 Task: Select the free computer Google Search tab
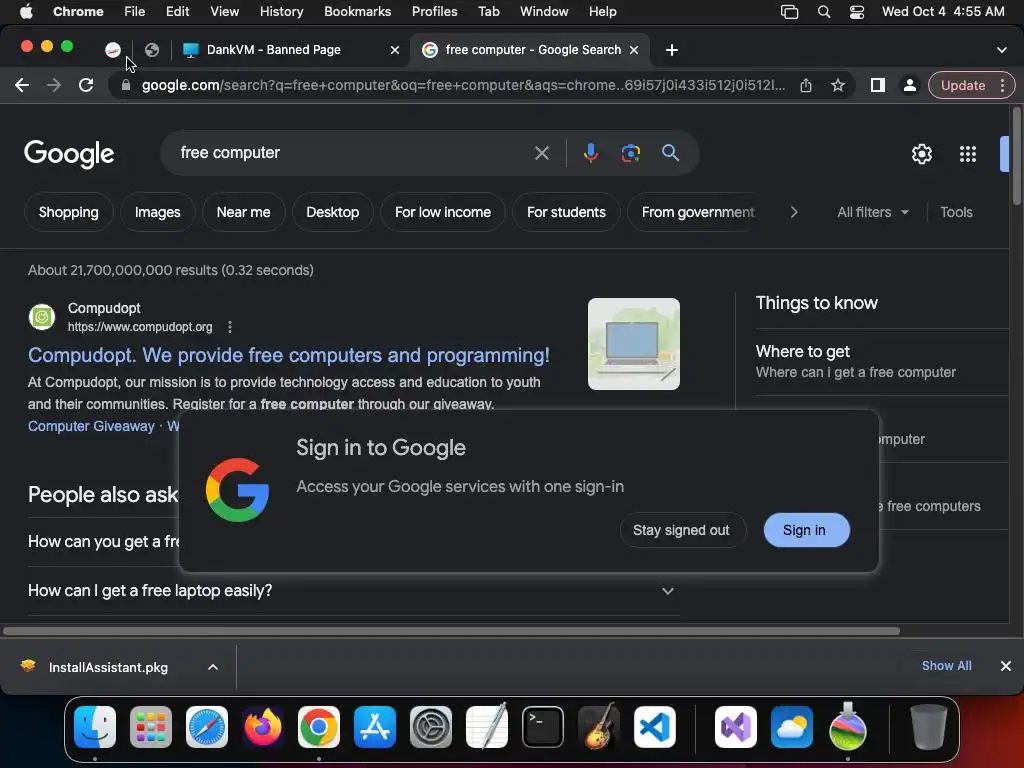point(532,50)
